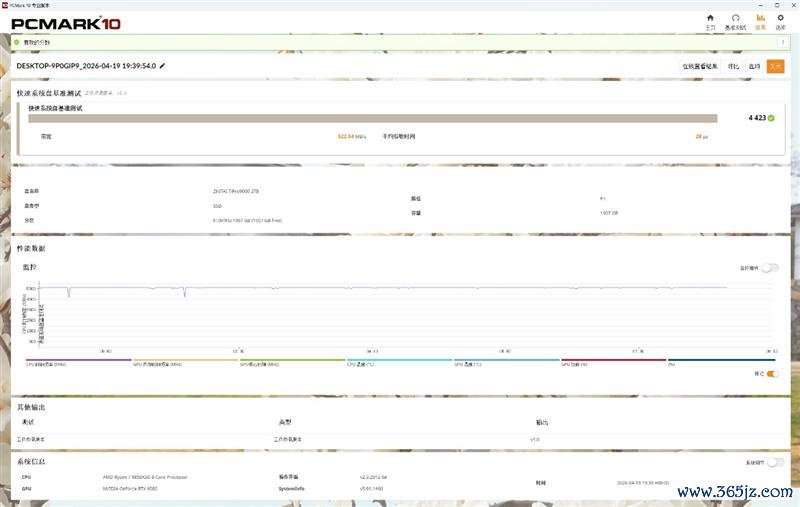Click the orange bandwidth MB/s value
The width and height of the screenshot is (800, 507).
(352, 137)
